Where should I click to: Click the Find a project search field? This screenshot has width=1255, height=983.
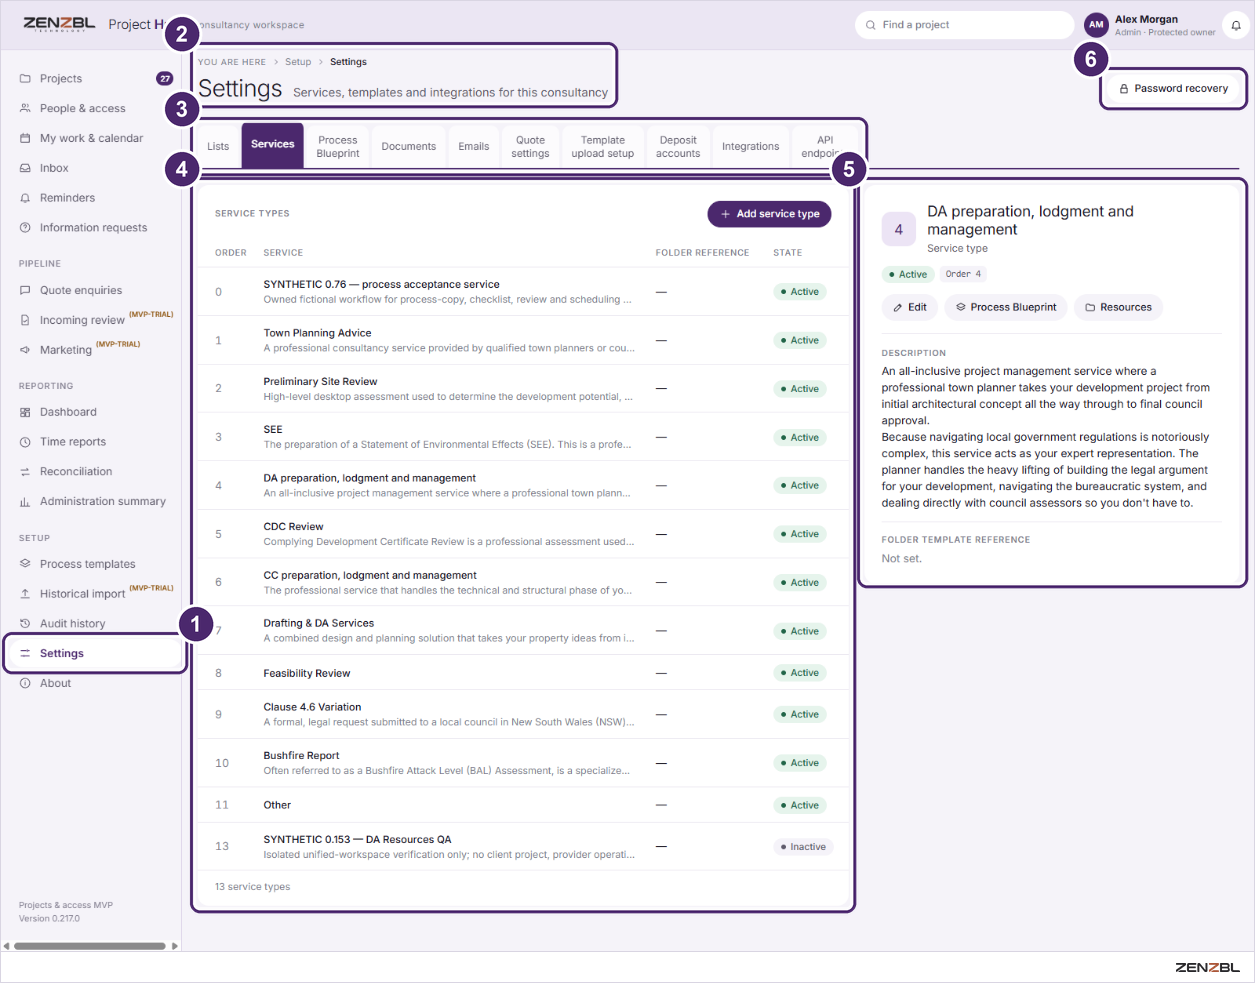965,25
